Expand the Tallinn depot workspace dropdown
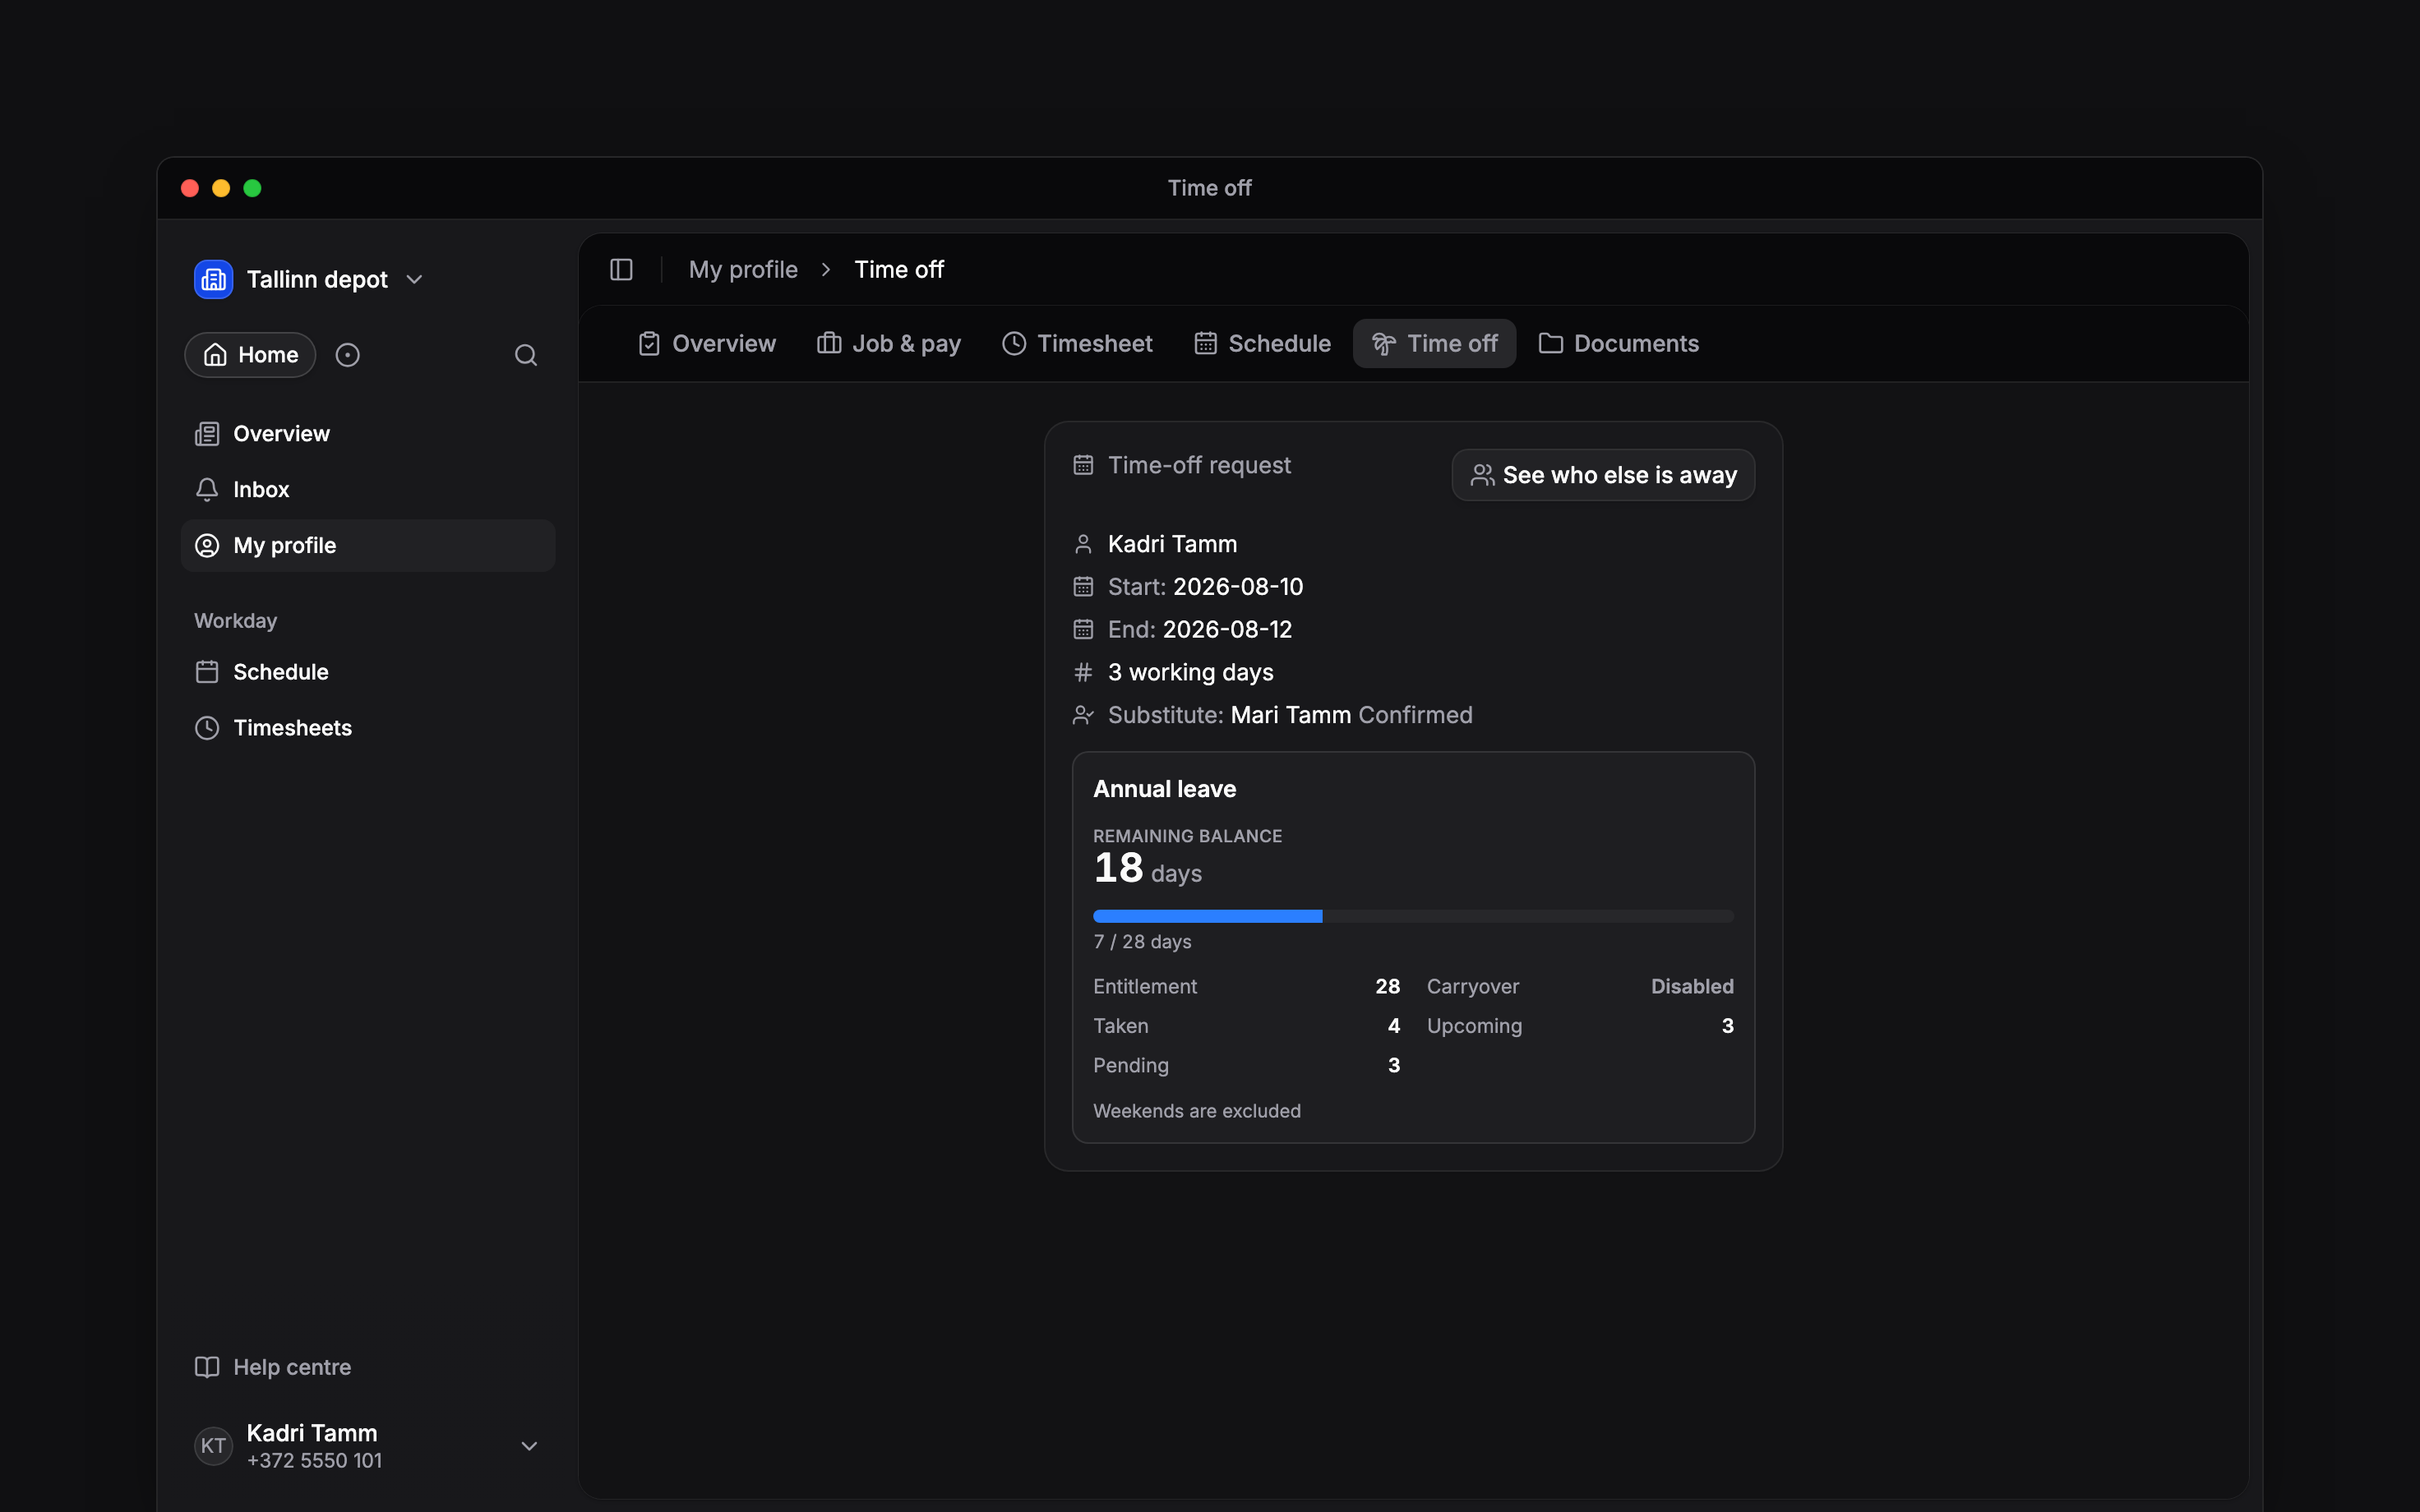Image resolution: width=2420 pixels, height=1512 pixels. tap(414, 280)
